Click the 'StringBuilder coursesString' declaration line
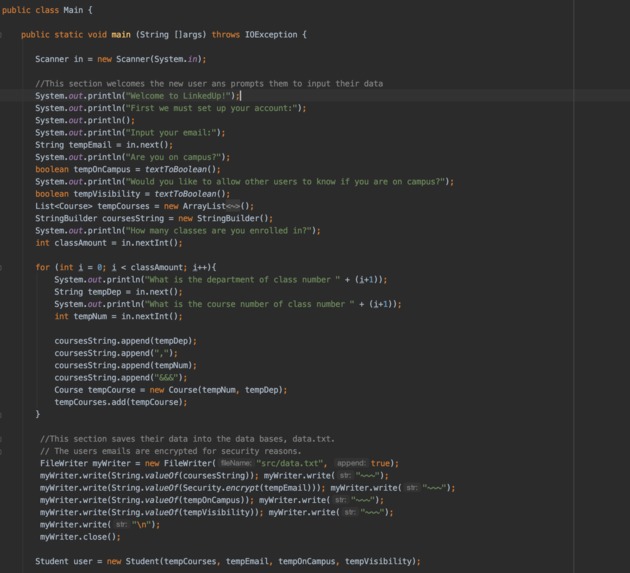The height and width of the screenshot is (573, 630). pyautogui.click(x=154, y=218)
